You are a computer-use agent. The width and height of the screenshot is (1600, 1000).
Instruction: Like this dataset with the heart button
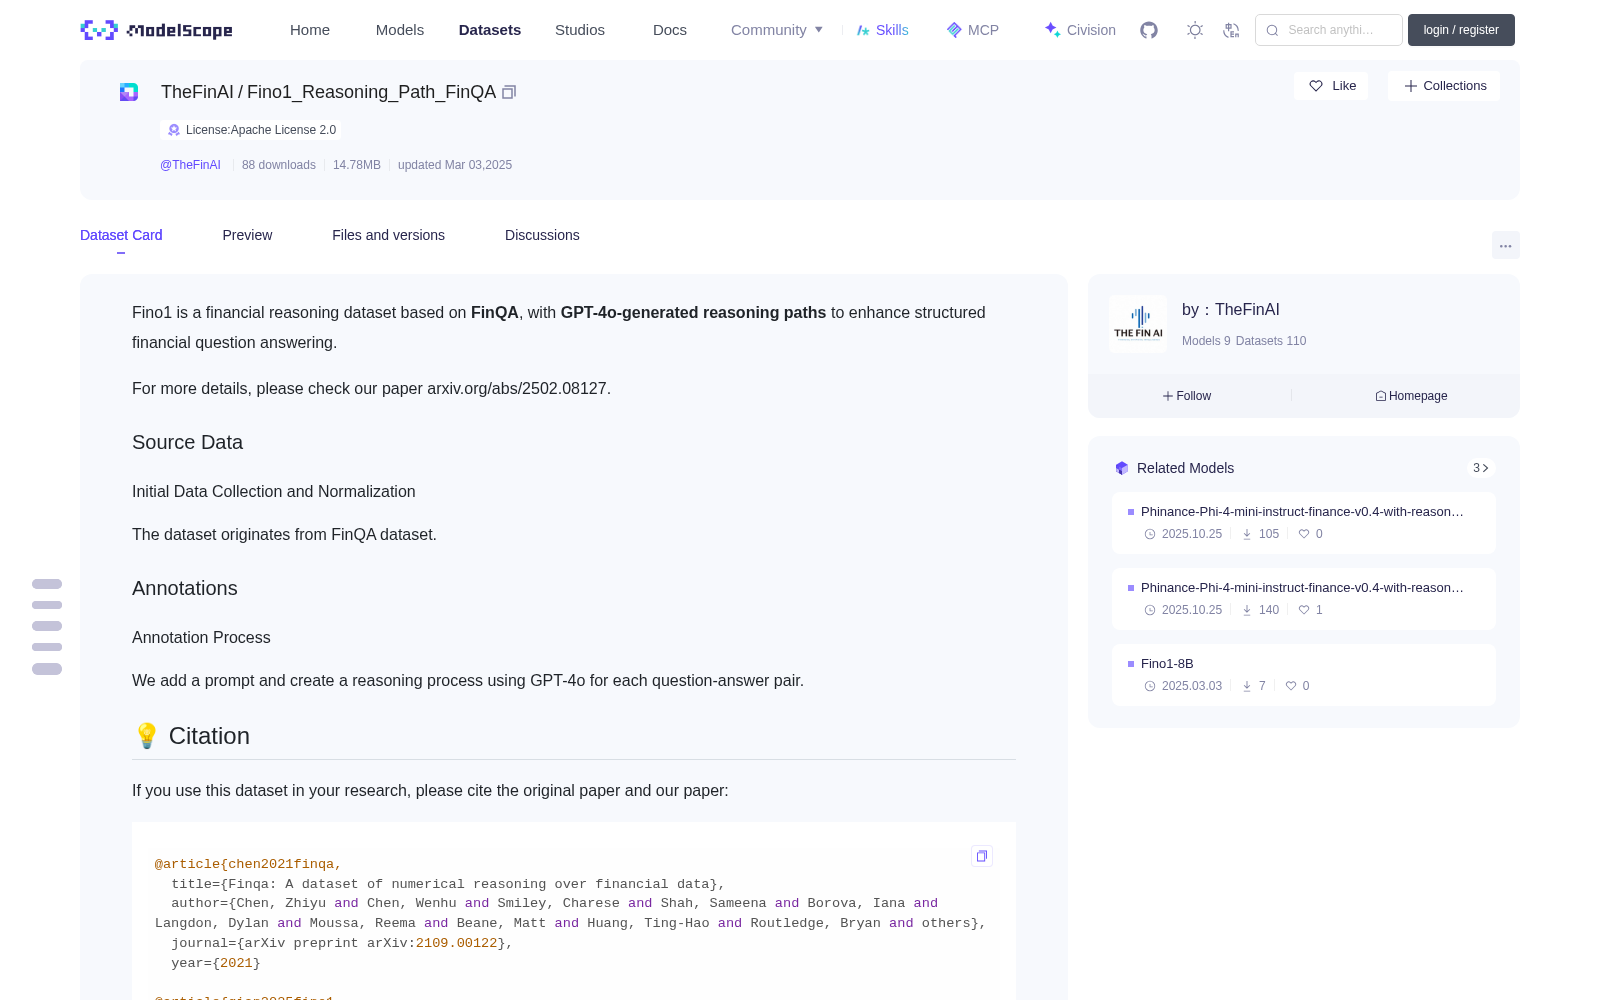tap(1331, 86)
